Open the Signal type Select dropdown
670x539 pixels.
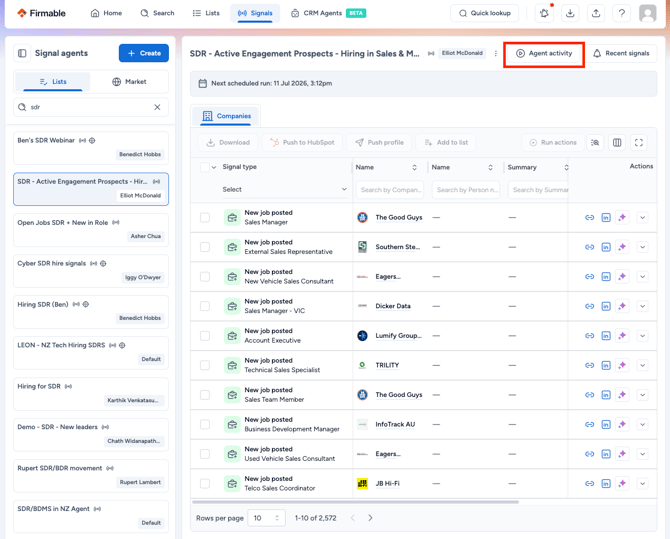[x=284, y=189]
